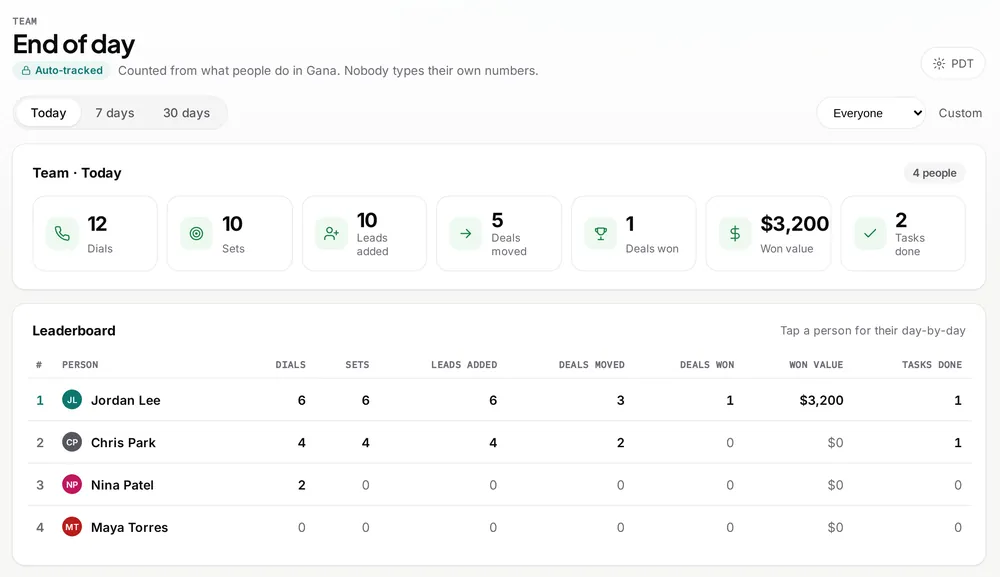Toggle the PDT timezone button
Viewport: 1000px width, 577px height.
pyautogui.click(x=953, y=64)
